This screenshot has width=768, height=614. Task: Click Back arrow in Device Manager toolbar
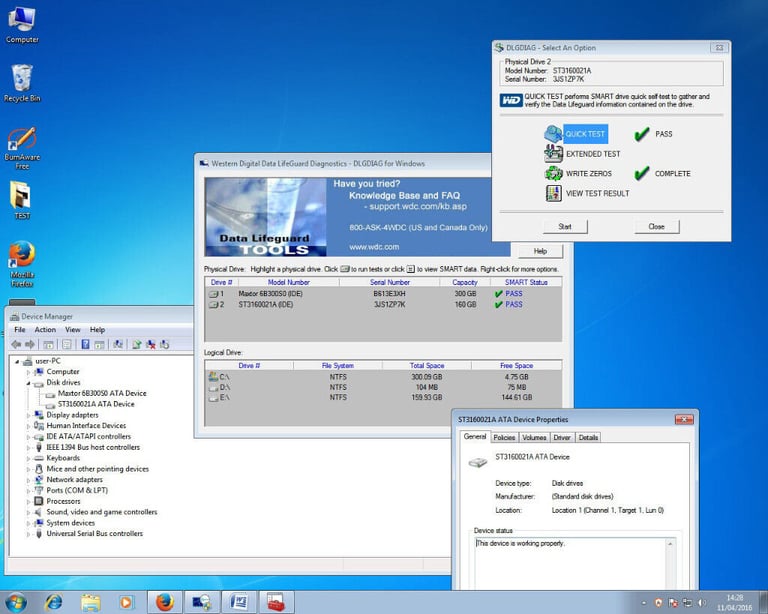point(16,344)
